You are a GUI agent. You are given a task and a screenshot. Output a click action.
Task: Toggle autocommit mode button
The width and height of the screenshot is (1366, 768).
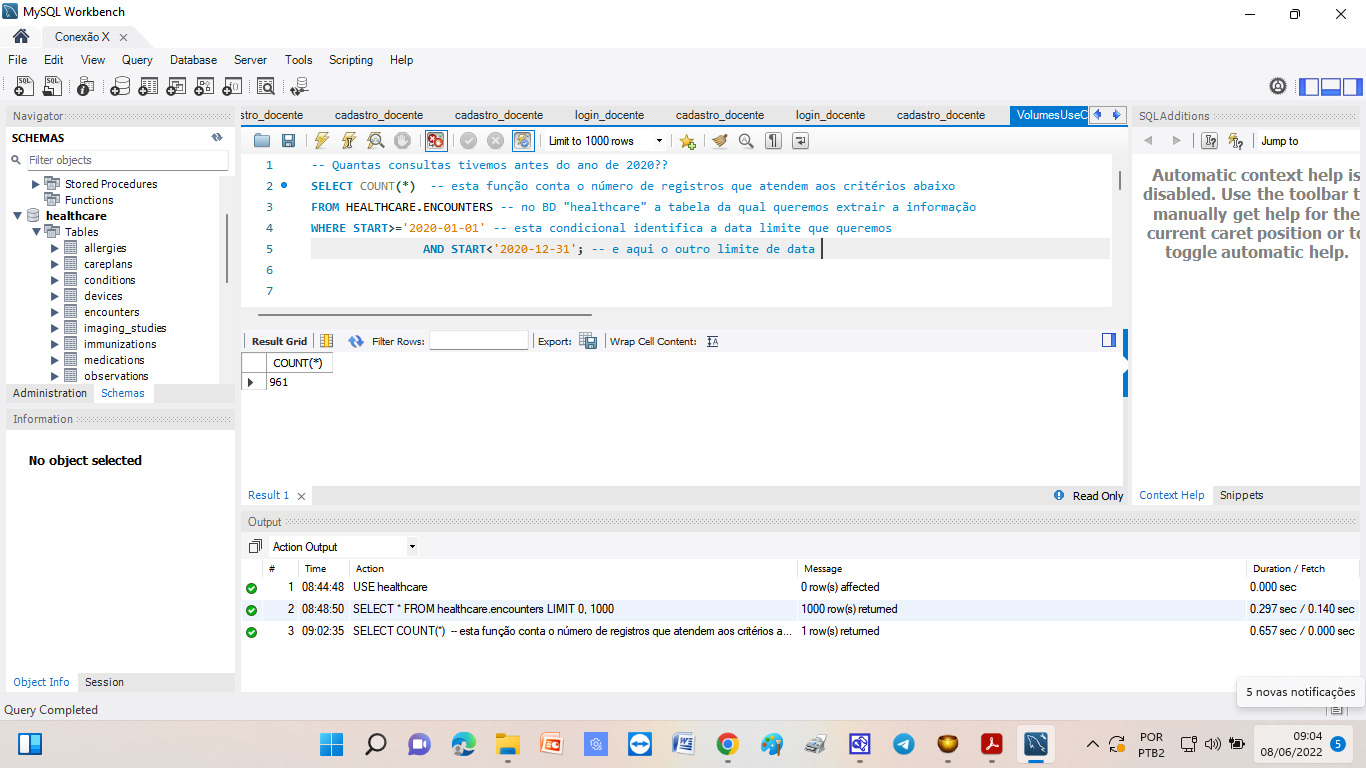point(523,141)
